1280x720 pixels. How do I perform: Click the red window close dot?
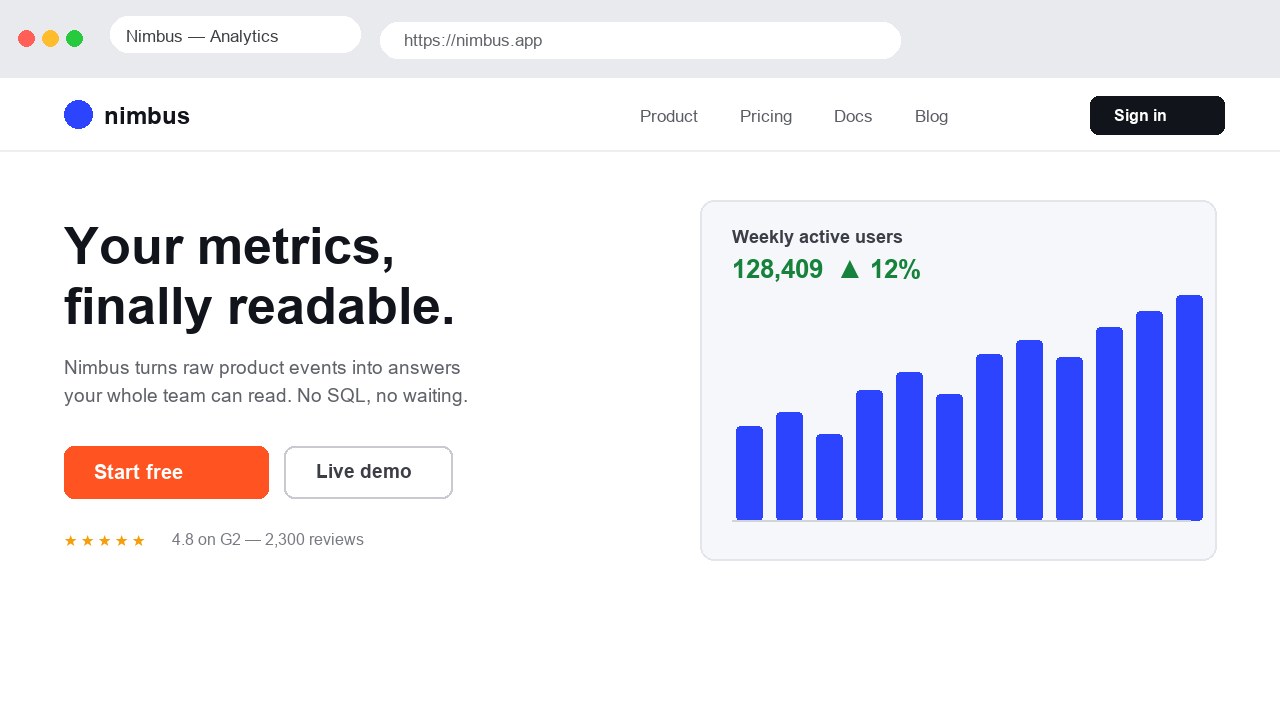[x=27, y=38]
